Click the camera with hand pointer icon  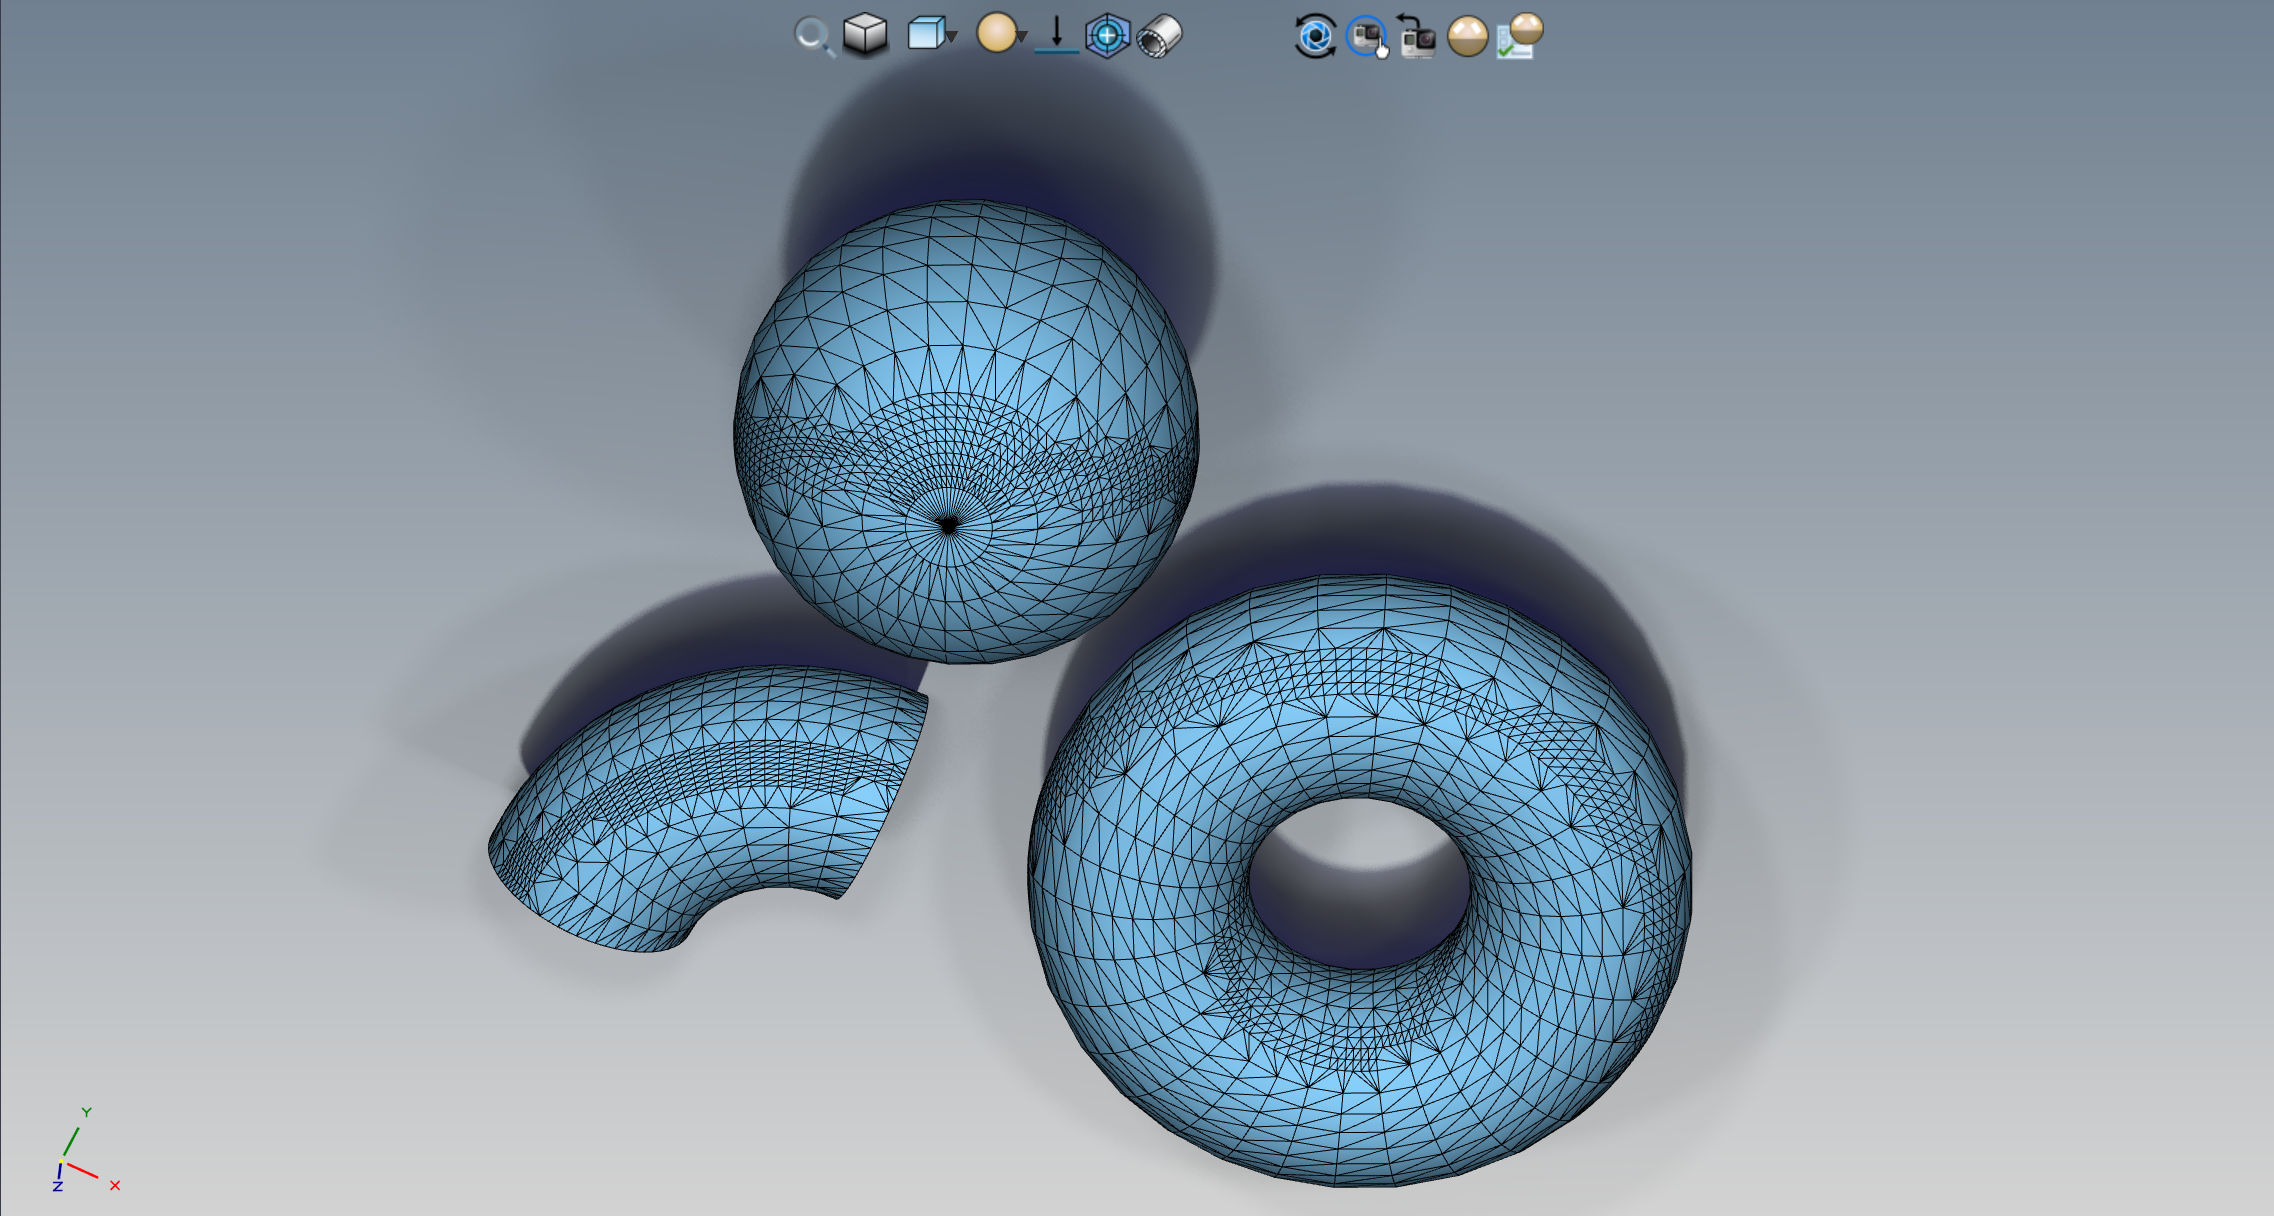point(1367,37)
